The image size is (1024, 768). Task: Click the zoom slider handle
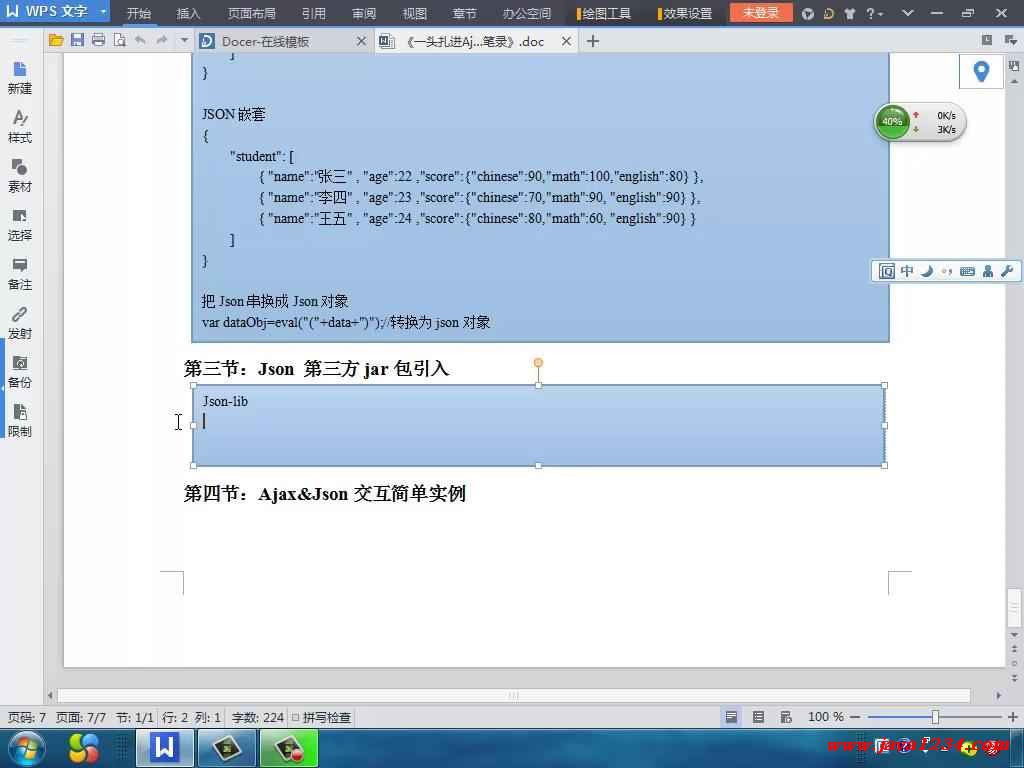click(x=935, y=717)
